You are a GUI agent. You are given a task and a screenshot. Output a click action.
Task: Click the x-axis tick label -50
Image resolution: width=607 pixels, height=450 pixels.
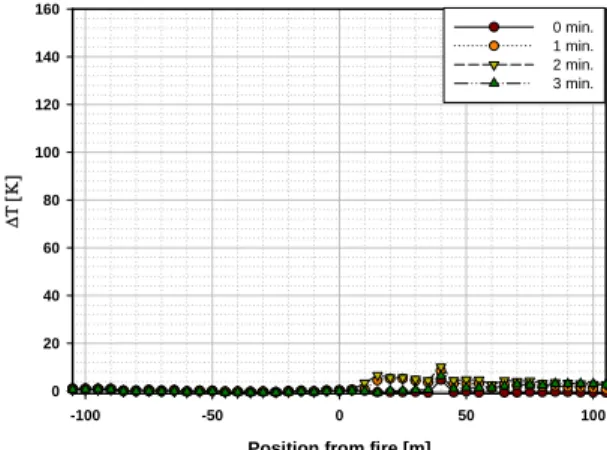[x=212, y=416]
